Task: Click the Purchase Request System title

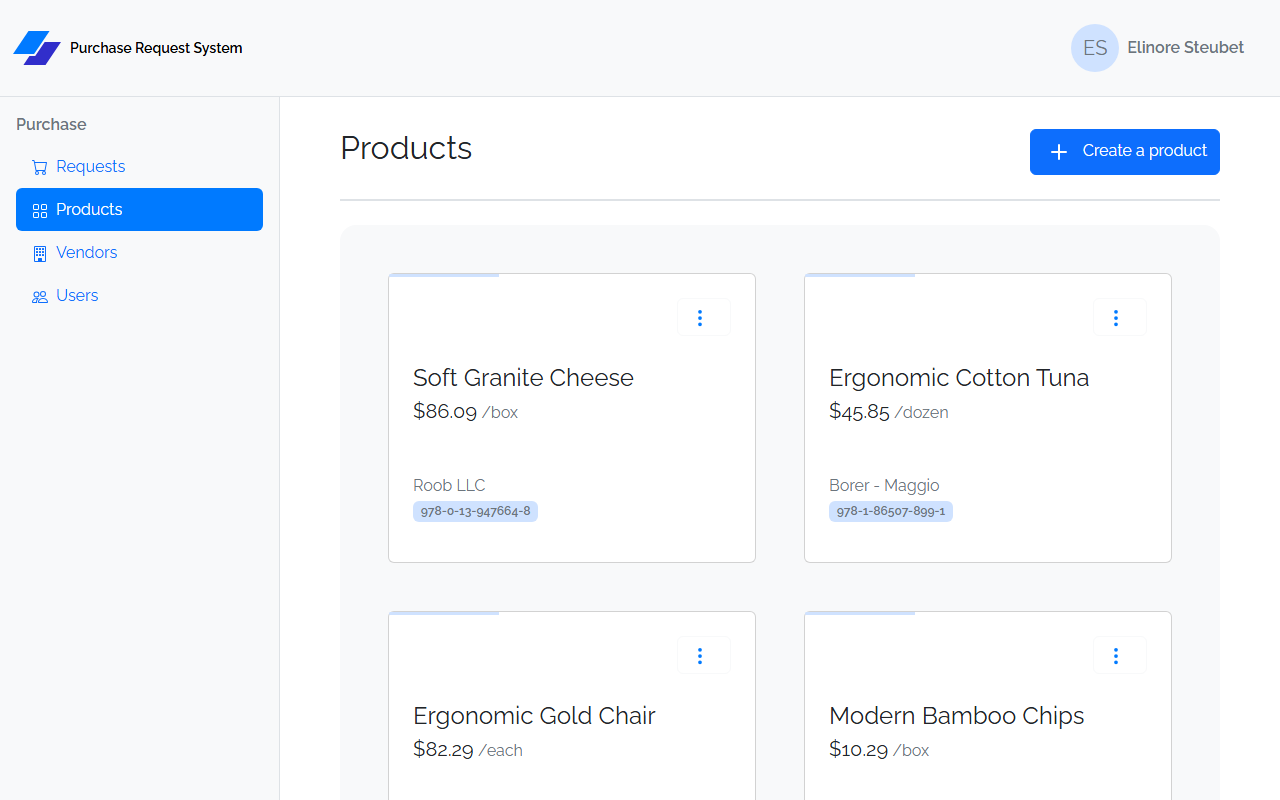Action: pos(156,48)
